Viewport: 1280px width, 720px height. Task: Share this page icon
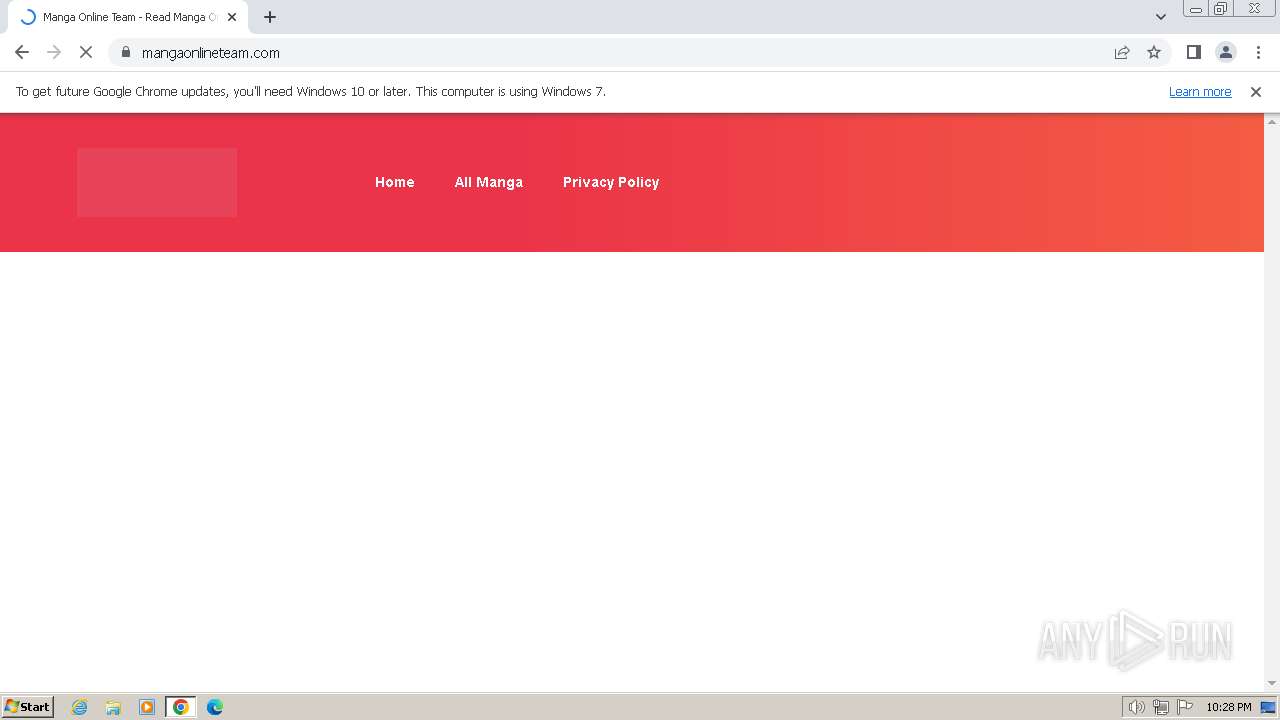[1122, 52]
